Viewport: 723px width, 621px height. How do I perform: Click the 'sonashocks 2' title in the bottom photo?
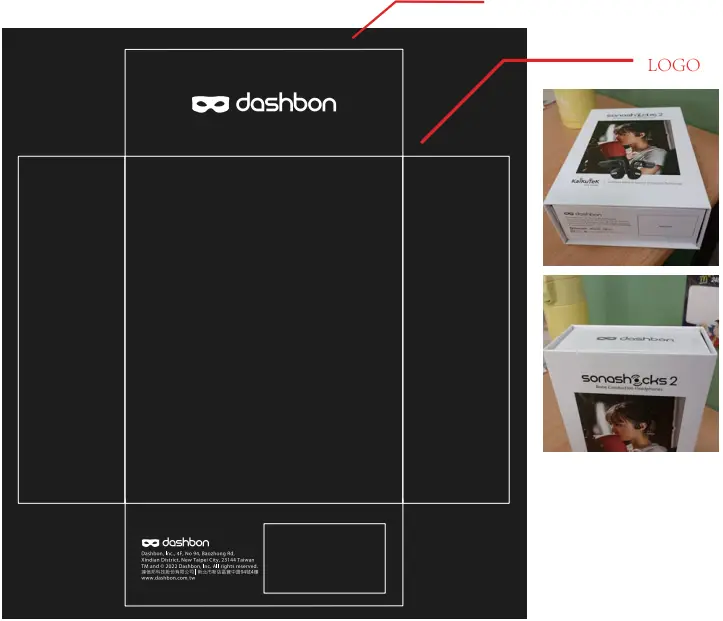pos(629,380)
